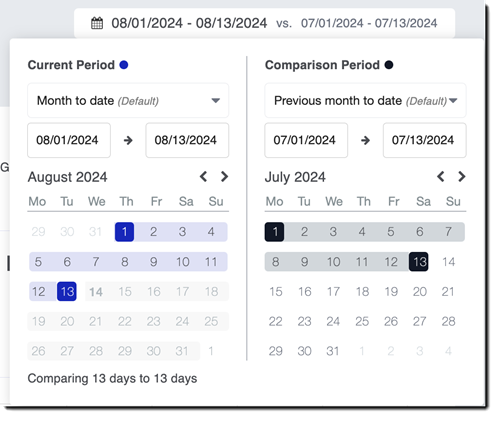Select July 10 in comparison calendar
Image resolution: width=500 pixels, height=421 pixels.
(333, 262)
